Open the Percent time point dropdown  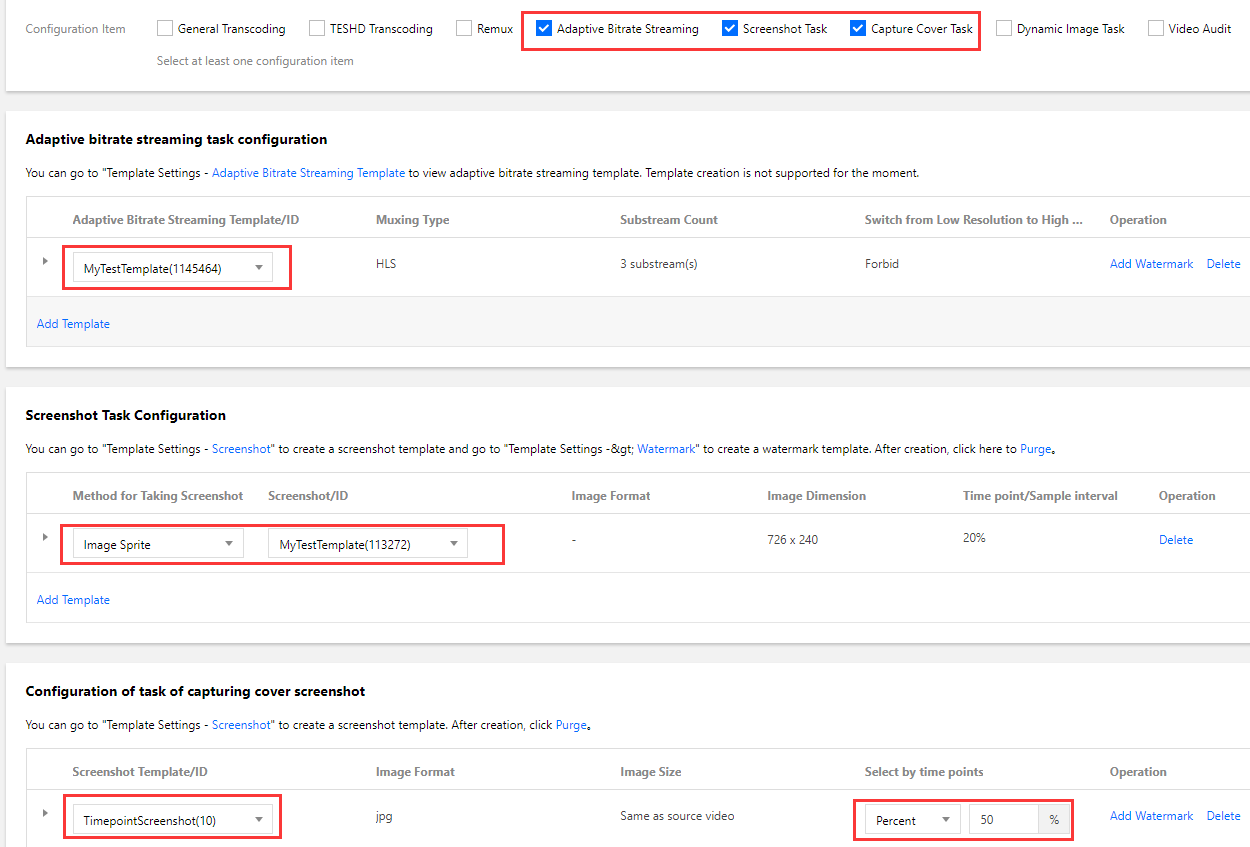pos(912,820)
